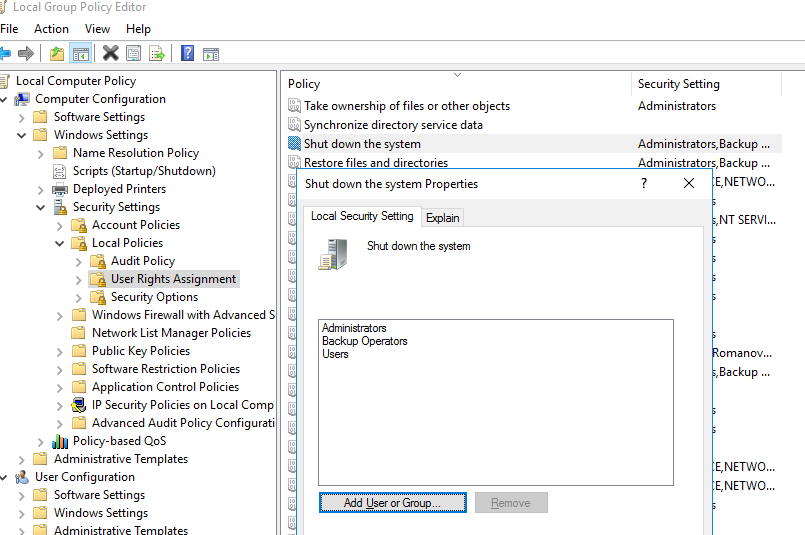Select the Local Computer Policy root

(x=76, y=81)
